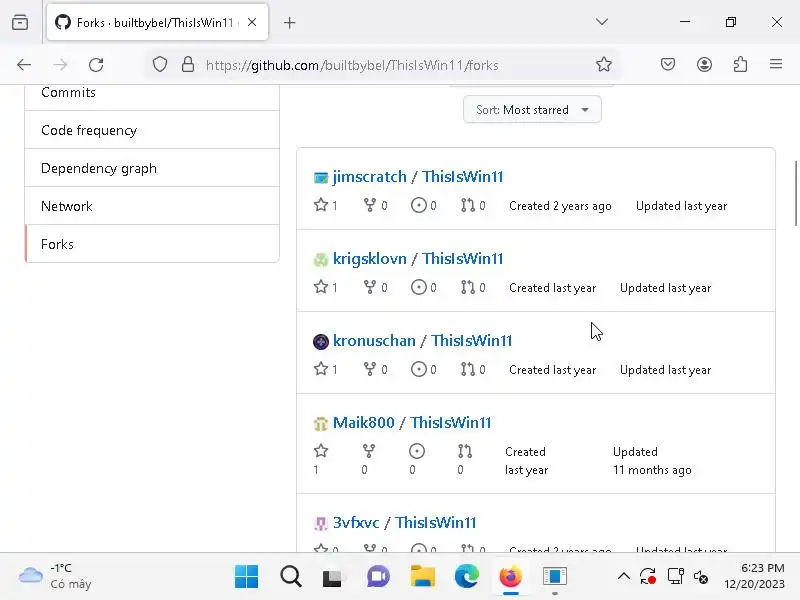Image resolution: width=800 pixels, height=600 pixels.
Task: Click the fork icon for kronuschan fork
Action: point(369,369)
